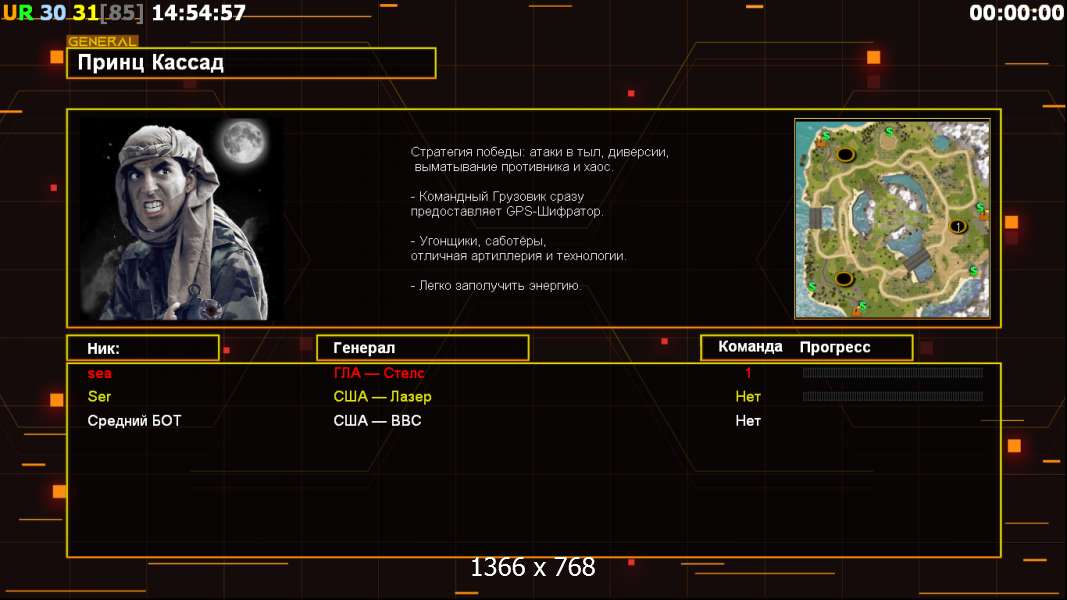
Task: Click the 'Генерал' column header
Action: 423,348
